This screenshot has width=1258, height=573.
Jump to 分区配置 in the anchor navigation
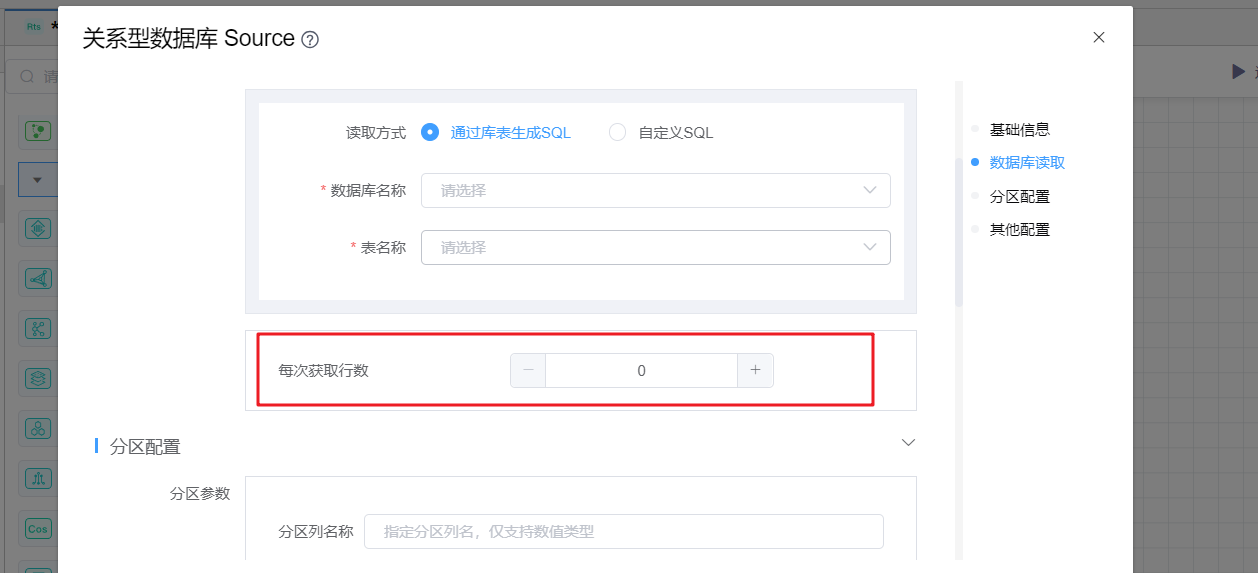point(1019,196)
